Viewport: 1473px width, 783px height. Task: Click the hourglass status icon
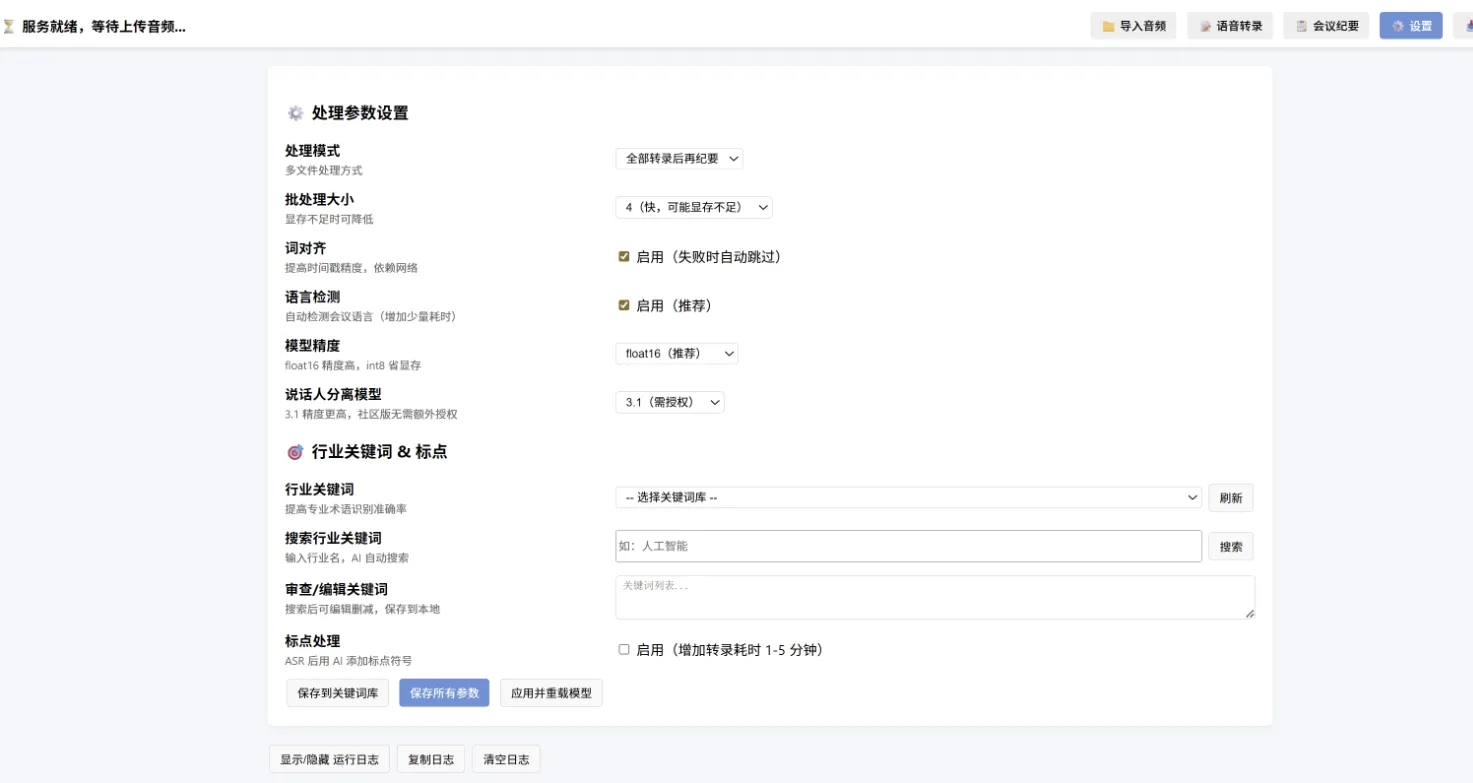click(x=9, y=27)
